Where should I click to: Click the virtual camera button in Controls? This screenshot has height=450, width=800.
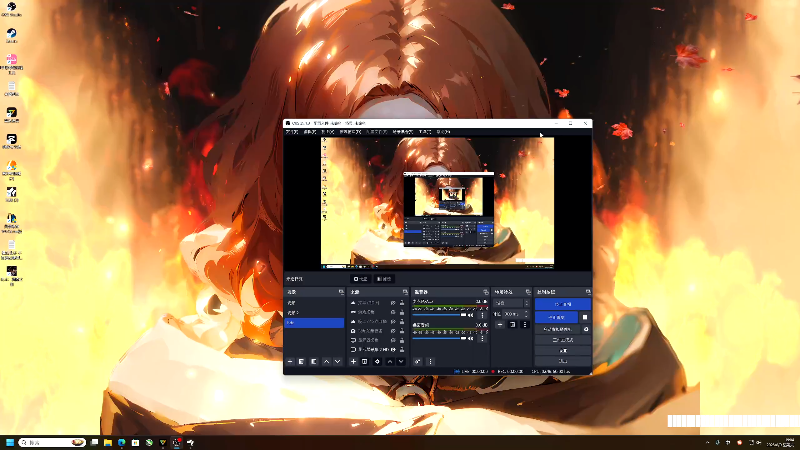pyautogui.click(x=557, y=330)
